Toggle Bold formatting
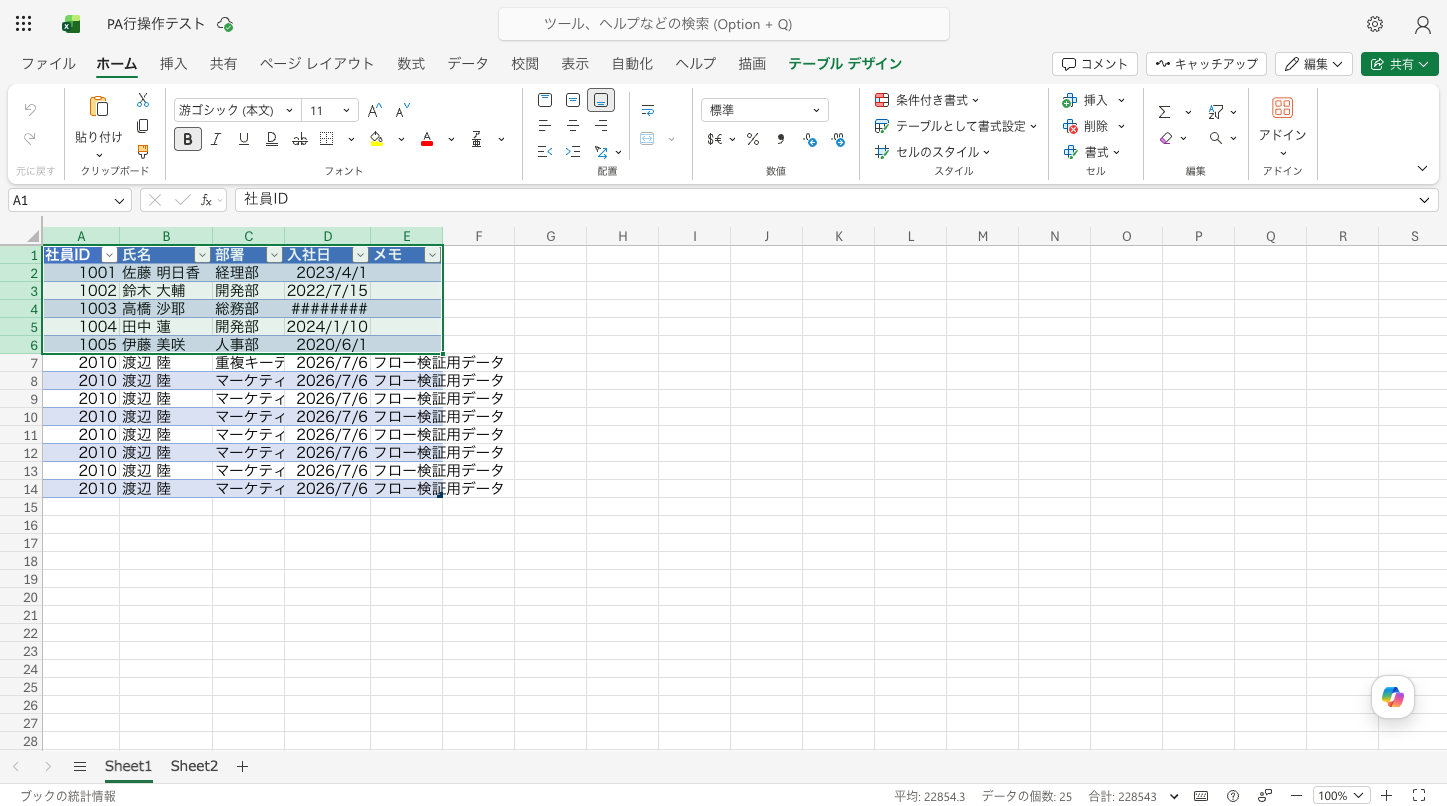Screen dimensions: 1447x806 click(187, 139)
